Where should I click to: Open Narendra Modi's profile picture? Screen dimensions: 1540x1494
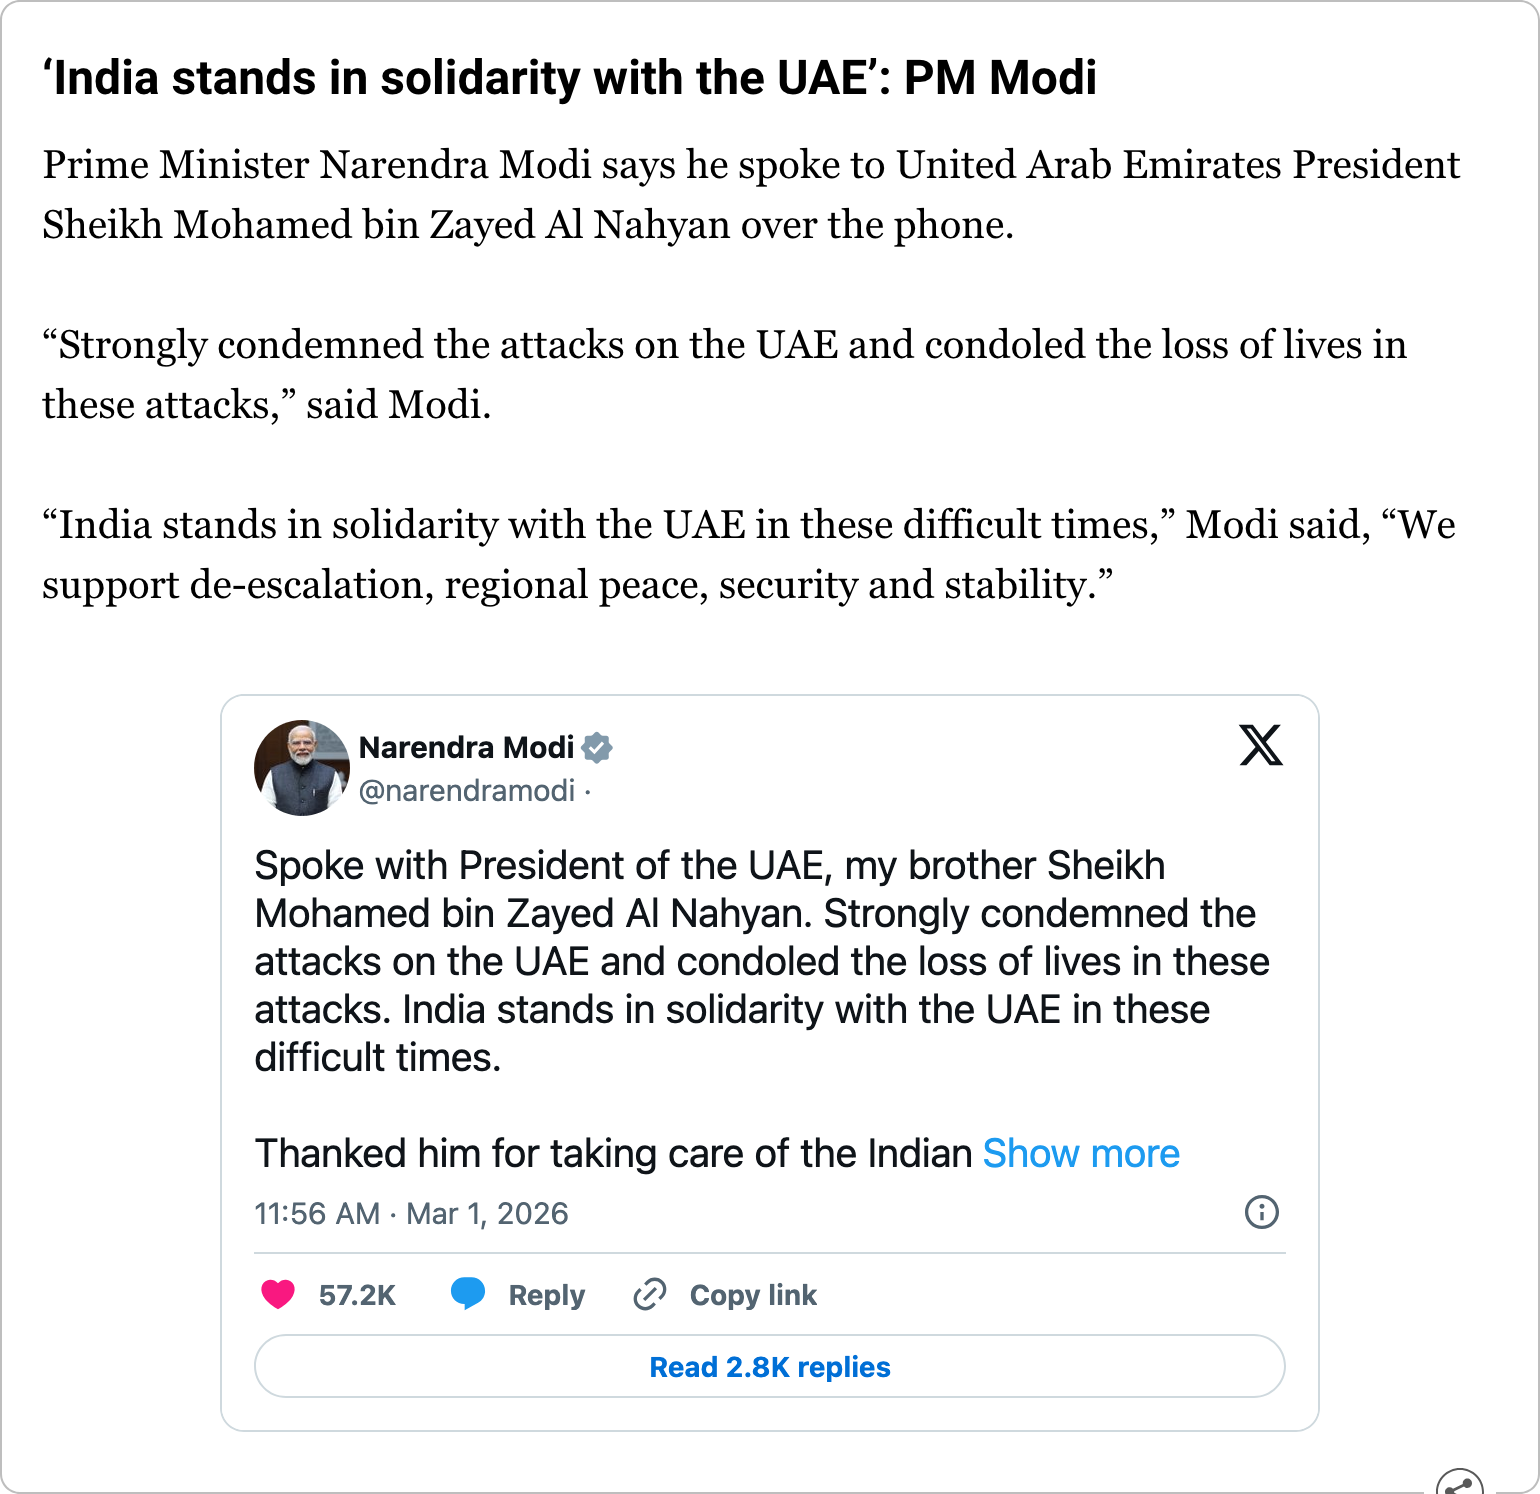pyautogui.click(x=301, y=768)
